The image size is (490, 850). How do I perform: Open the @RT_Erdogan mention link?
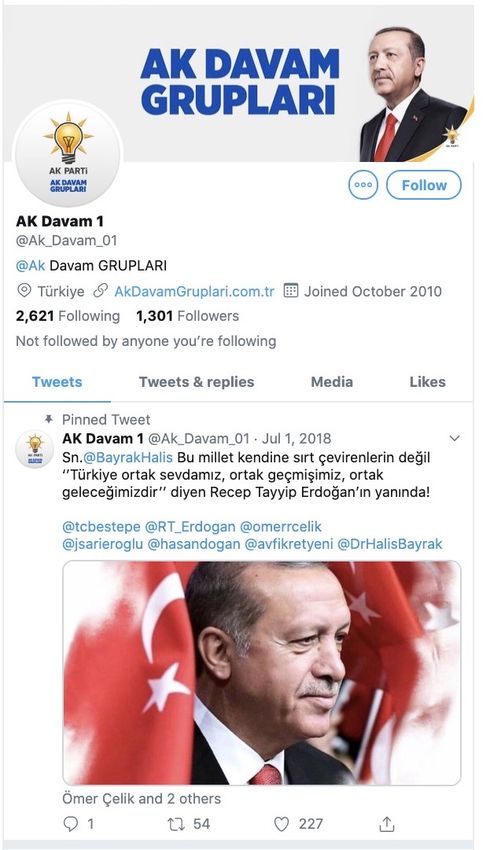tap(190, 526)
